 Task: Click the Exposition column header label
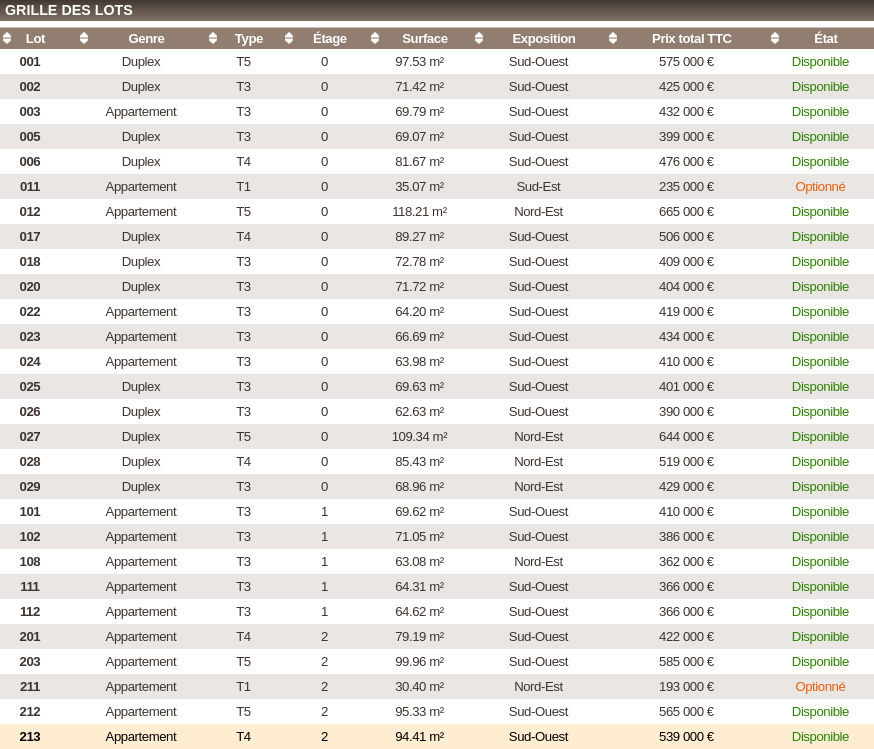point(543,38)
